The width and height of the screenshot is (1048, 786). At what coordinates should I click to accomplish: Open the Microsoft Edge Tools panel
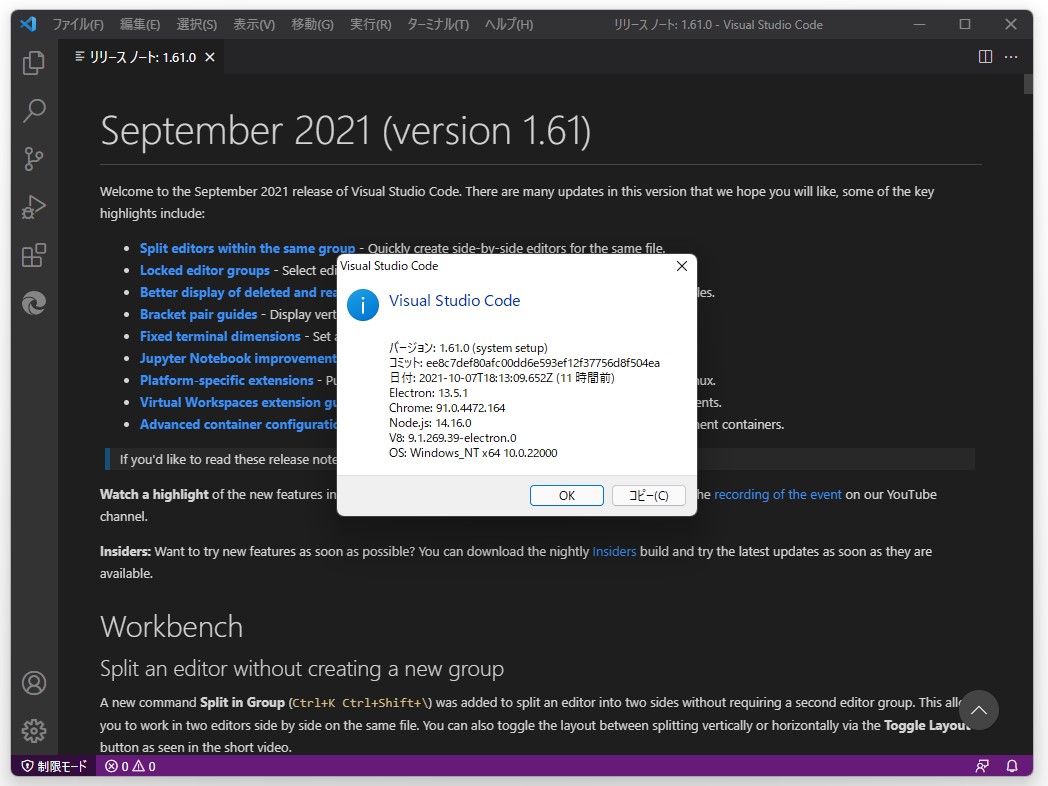tap(33, 303)
